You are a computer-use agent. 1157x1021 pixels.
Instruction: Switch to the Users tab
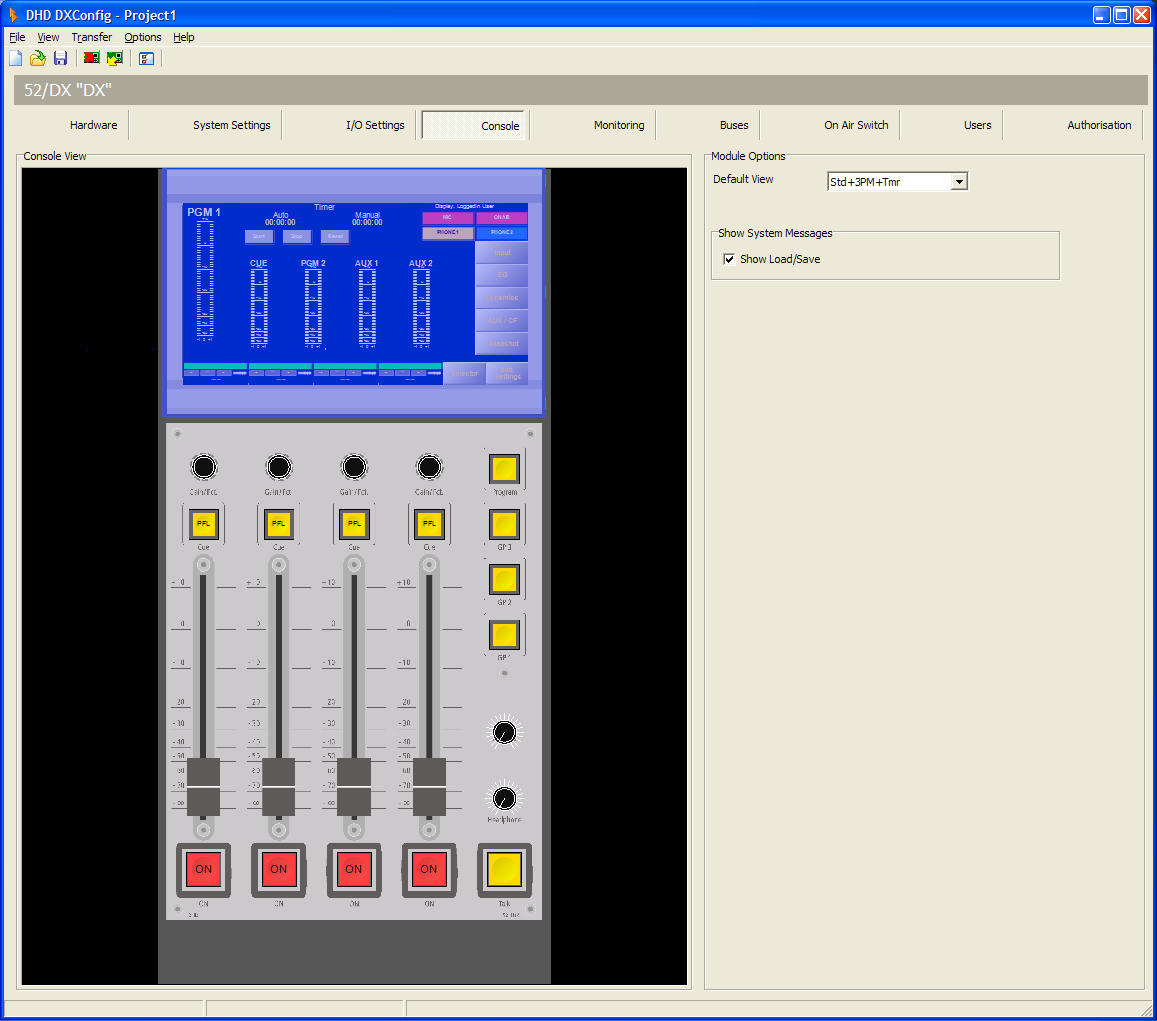[978, 125]
